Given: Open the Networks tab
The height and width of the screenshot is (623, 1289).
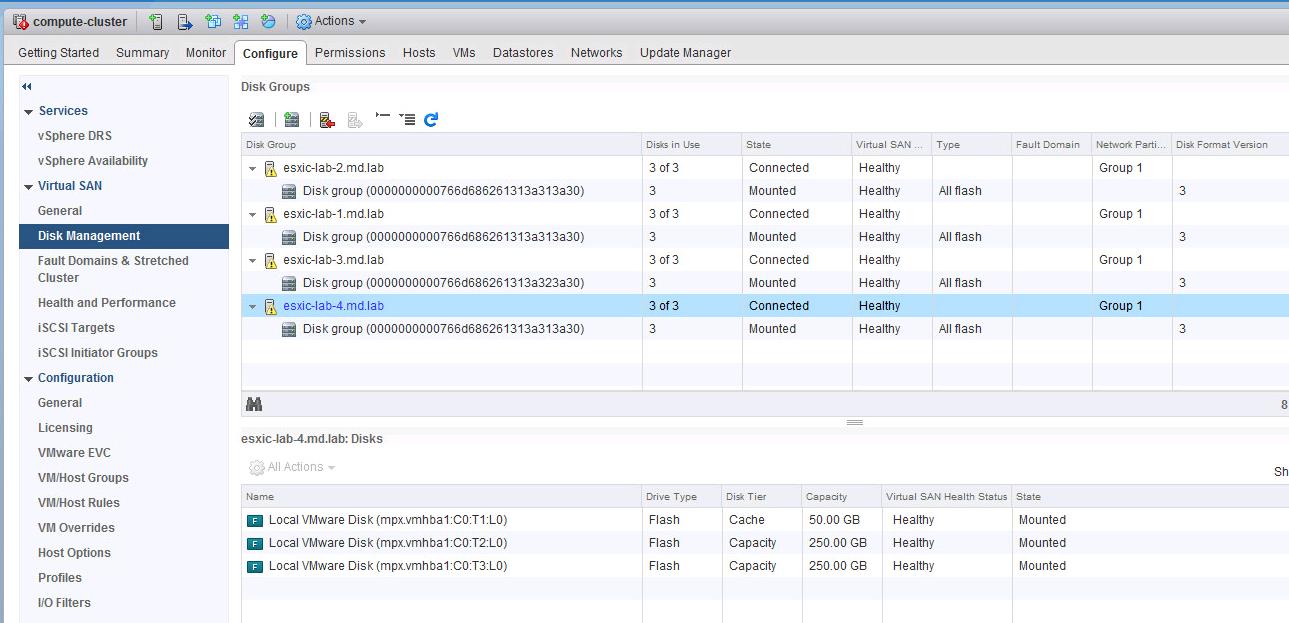Looking at the screenshot, I should point(597,53).
